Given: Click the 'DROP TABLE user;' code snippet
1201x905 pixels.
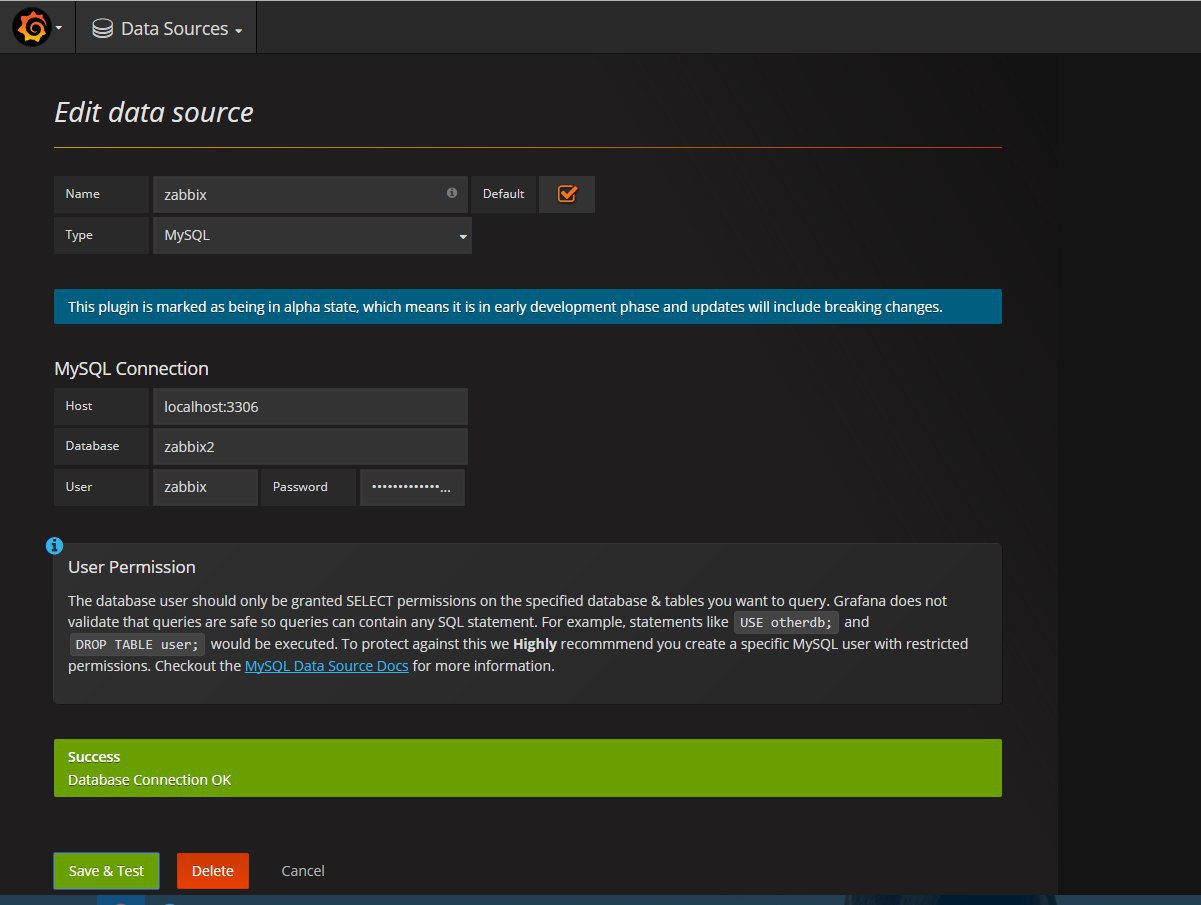Looking at the screenshot, I should [x=137, y=645].
